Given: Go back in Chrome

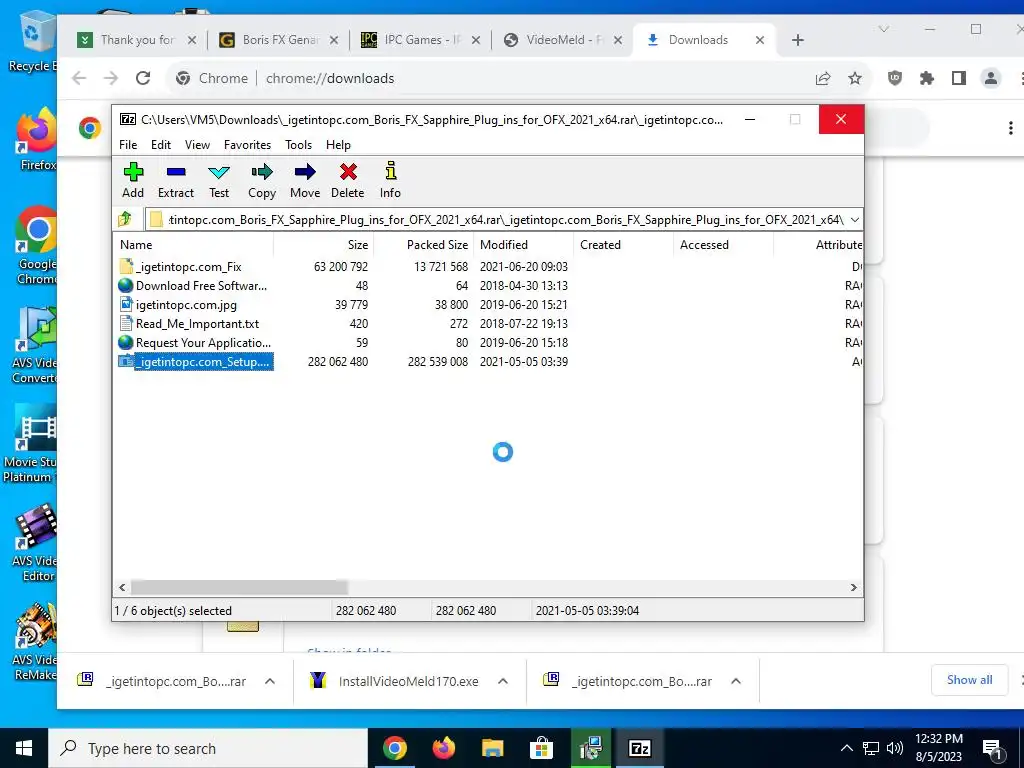Looking at the screenshot, I should (x=79, y=78).
